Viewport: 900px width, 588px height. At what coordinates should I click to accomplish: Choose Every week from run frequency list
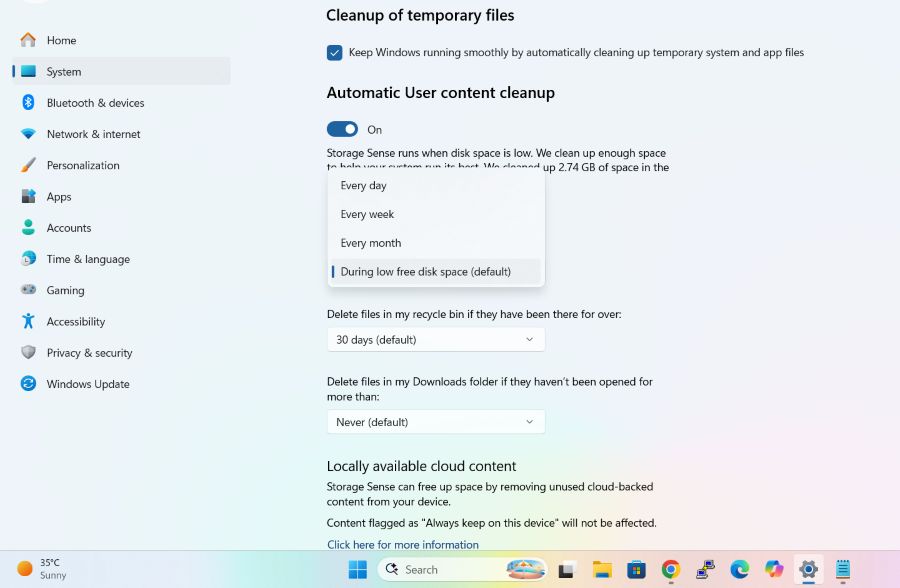click(x=436, y=214)
